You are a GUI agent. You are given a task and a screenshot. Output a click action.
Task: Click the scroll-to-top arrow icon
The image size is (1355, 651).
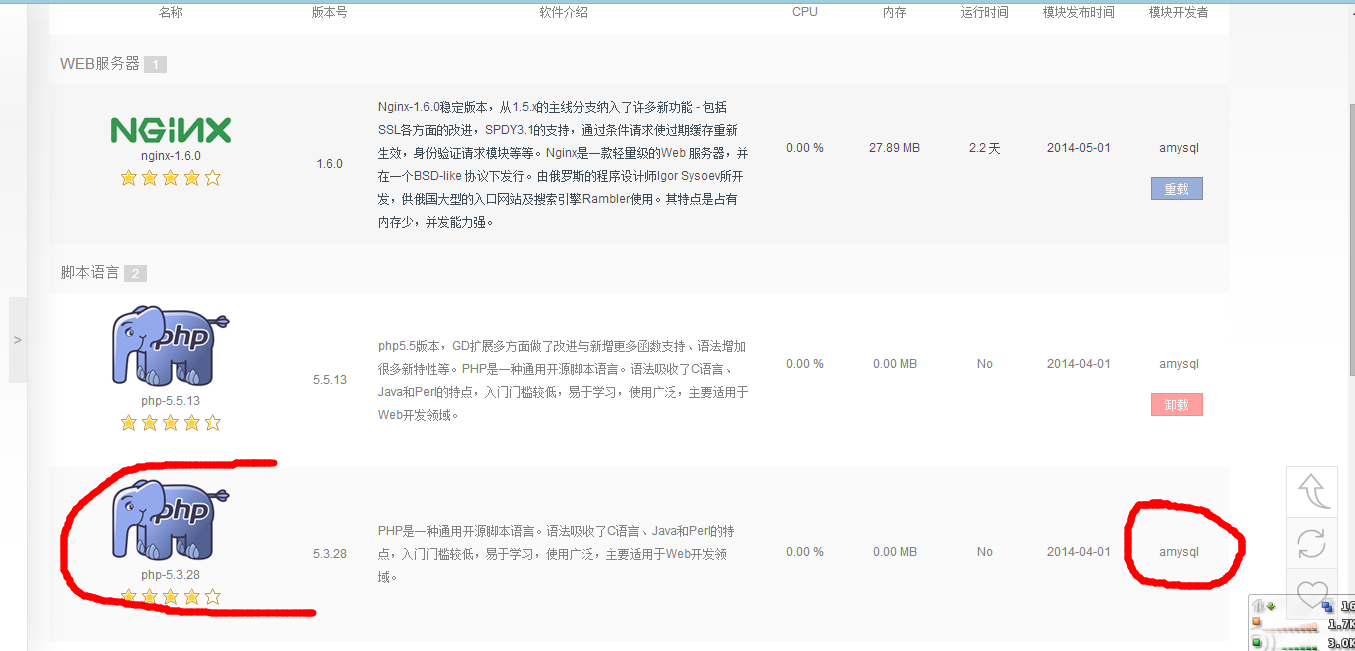[1311, 492]
